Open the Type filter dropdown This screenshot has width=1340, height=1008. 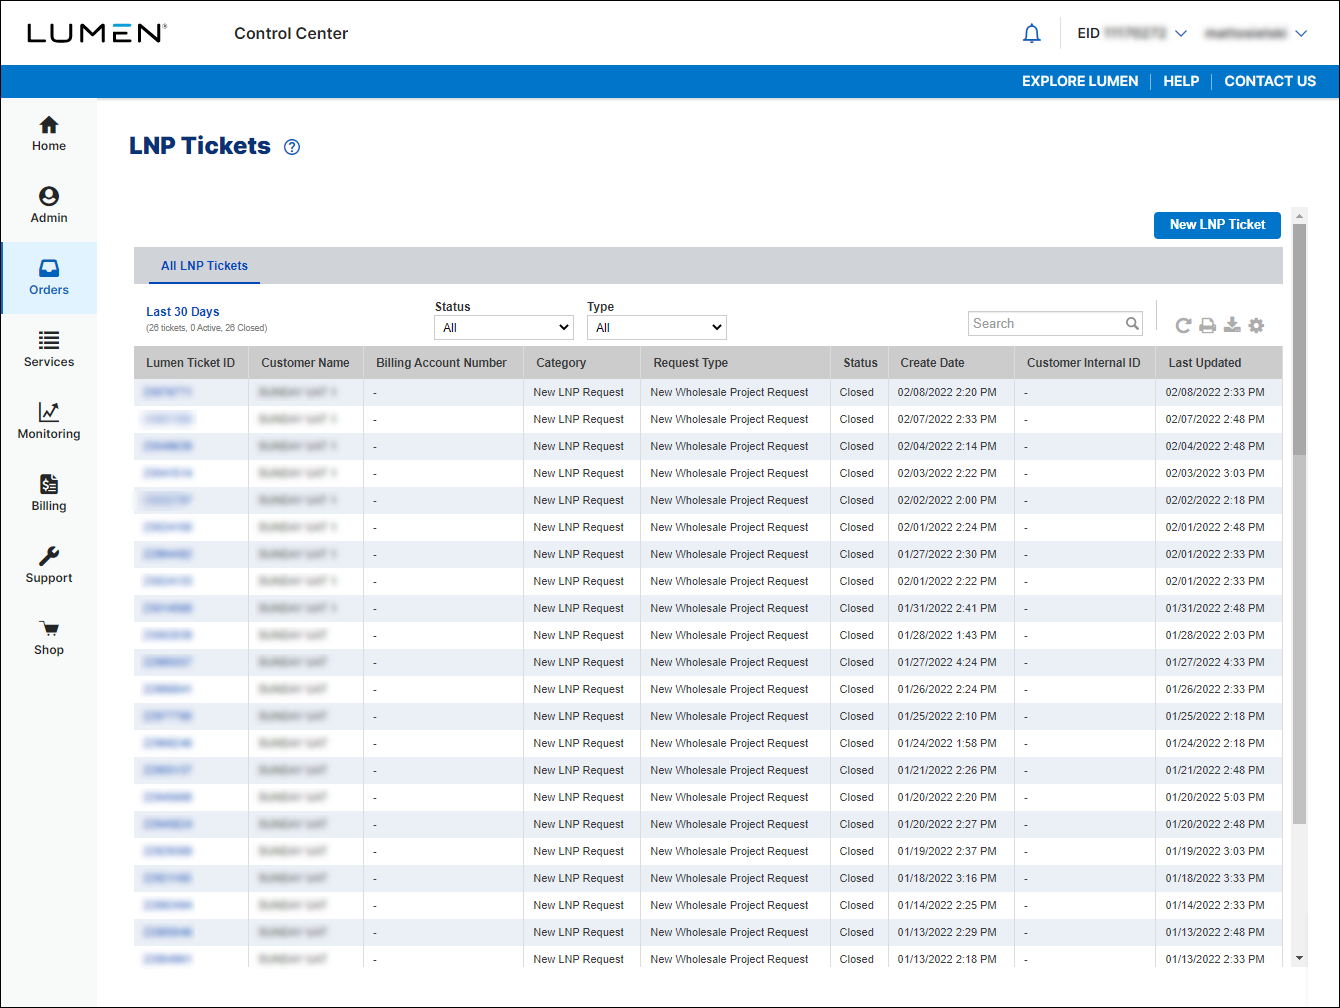(657, 327)
